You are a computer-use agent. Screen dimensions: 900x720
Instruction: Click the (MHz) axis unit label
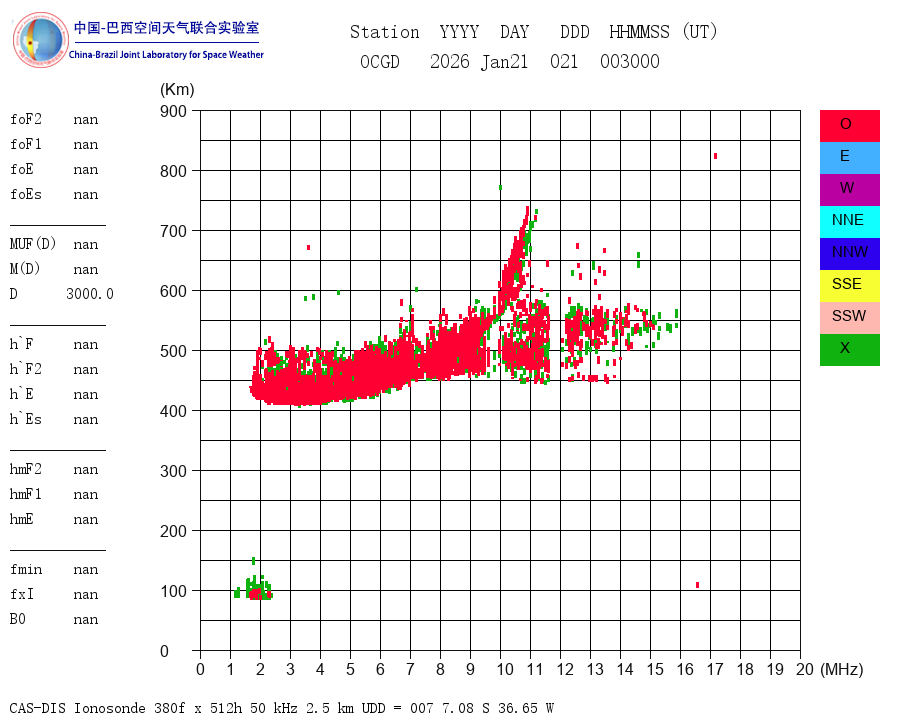[842, 669]
